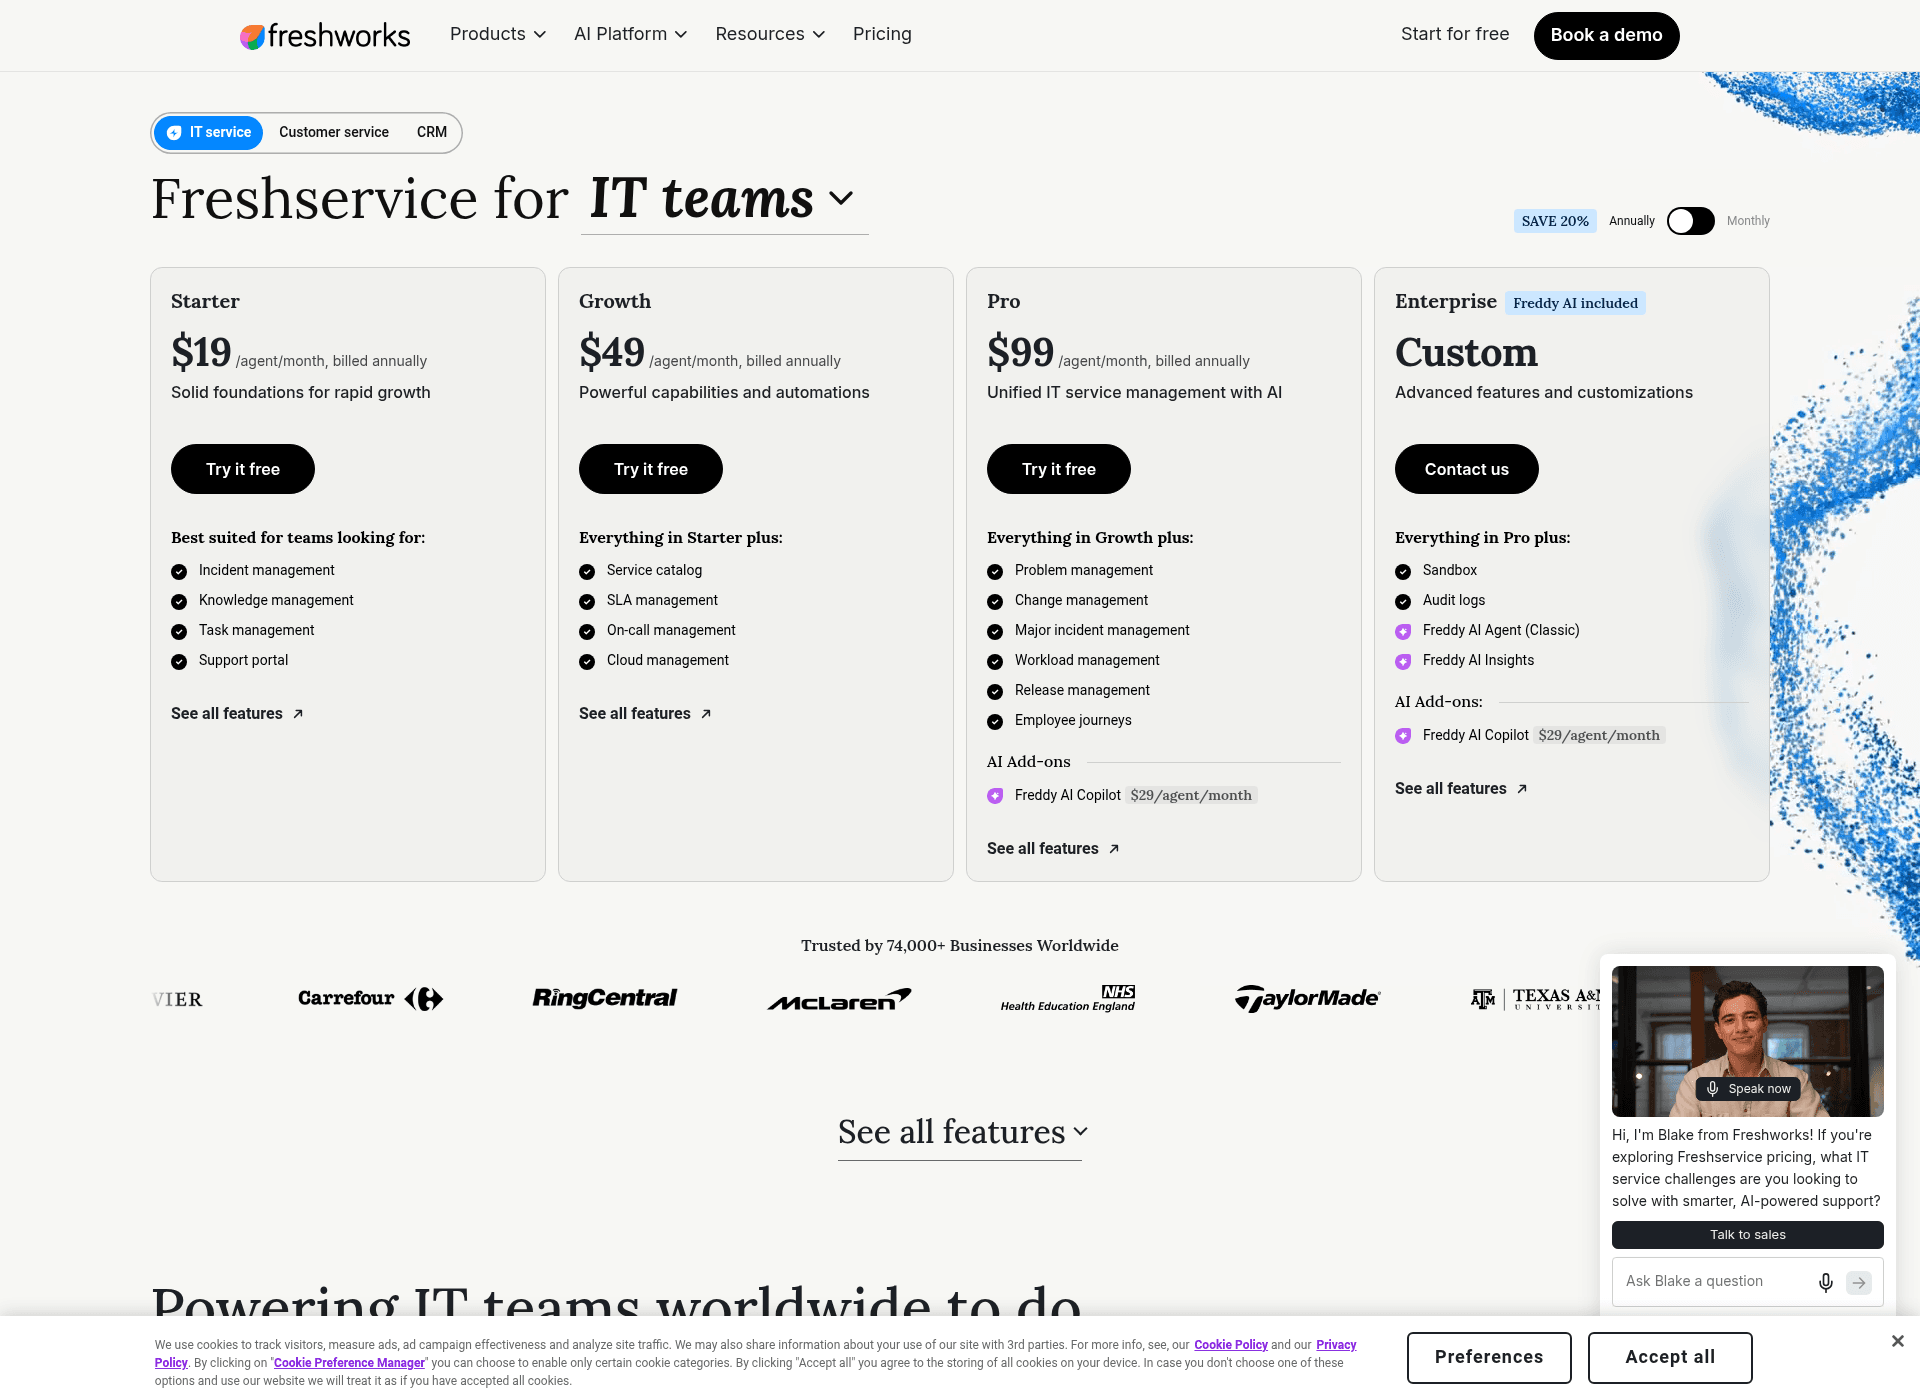Image resolution: width=1920 pixels, height=1400 pixels.
Task: Click the SAVE 20% badge
Action: 1555,221
